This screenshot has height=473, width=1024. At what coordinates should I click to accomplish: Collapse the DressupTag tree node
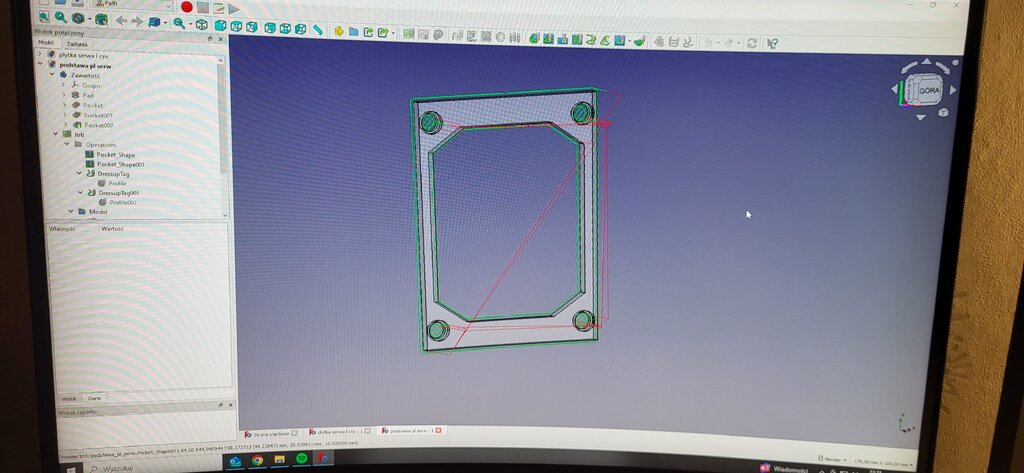(81, 173)
